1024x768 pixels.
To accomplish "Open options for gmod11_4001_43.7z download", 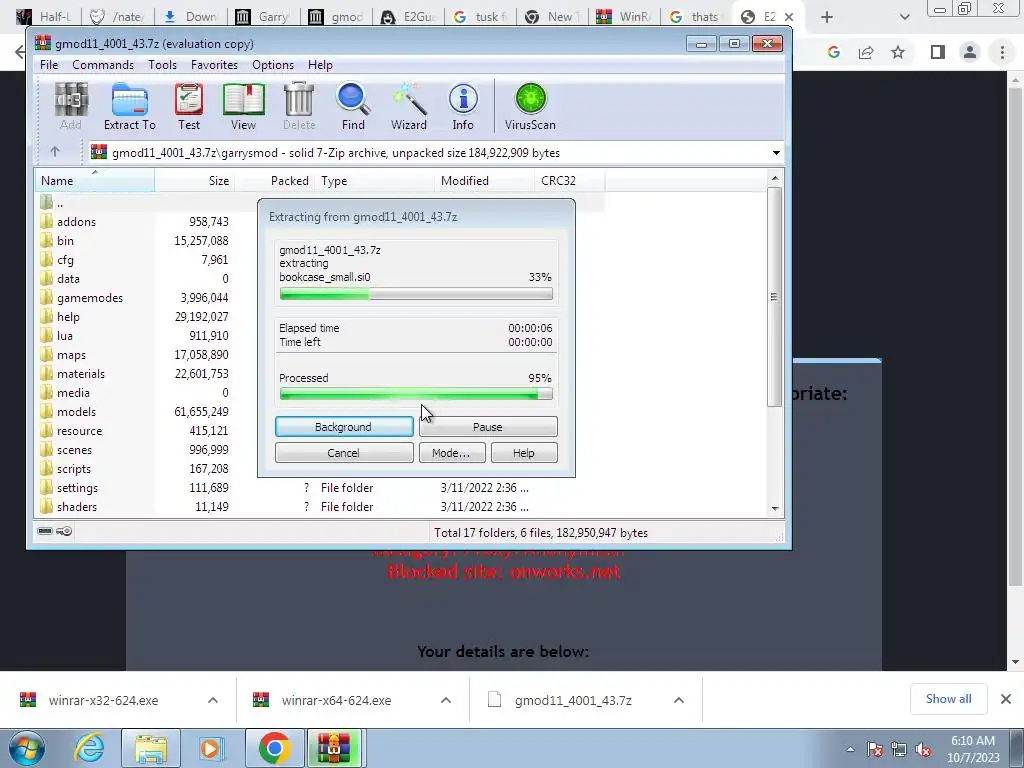I will [x=679, y=700].
